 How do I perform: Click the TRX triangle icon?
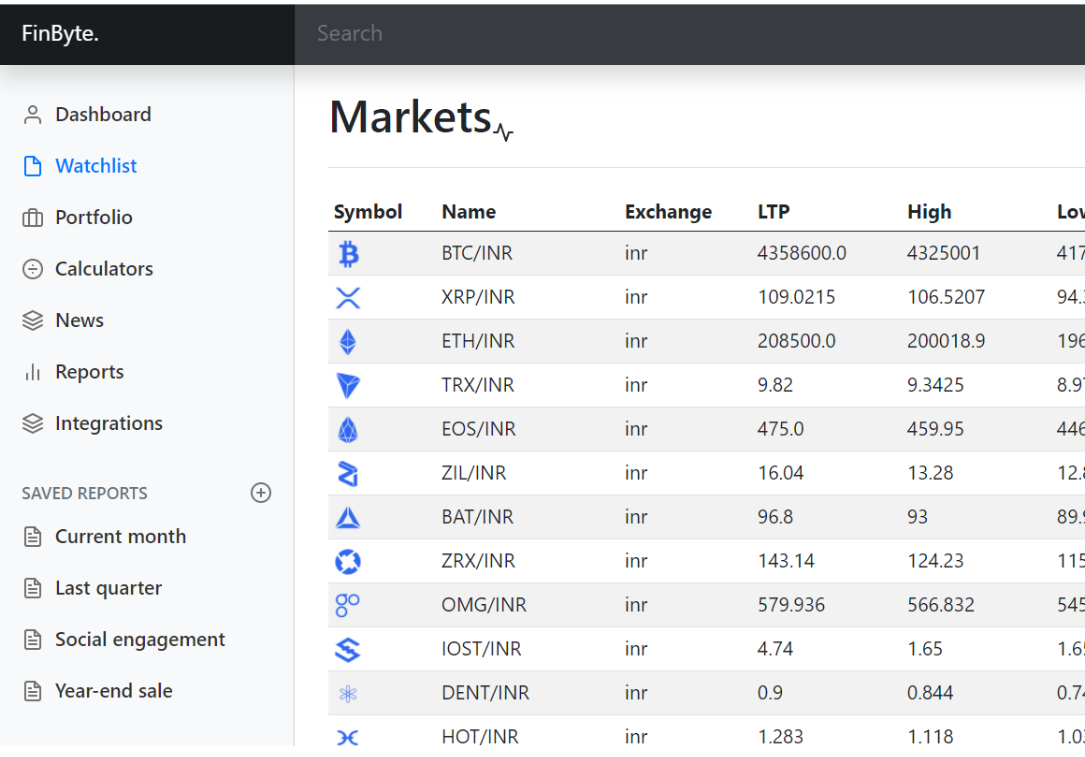point(348,386)
